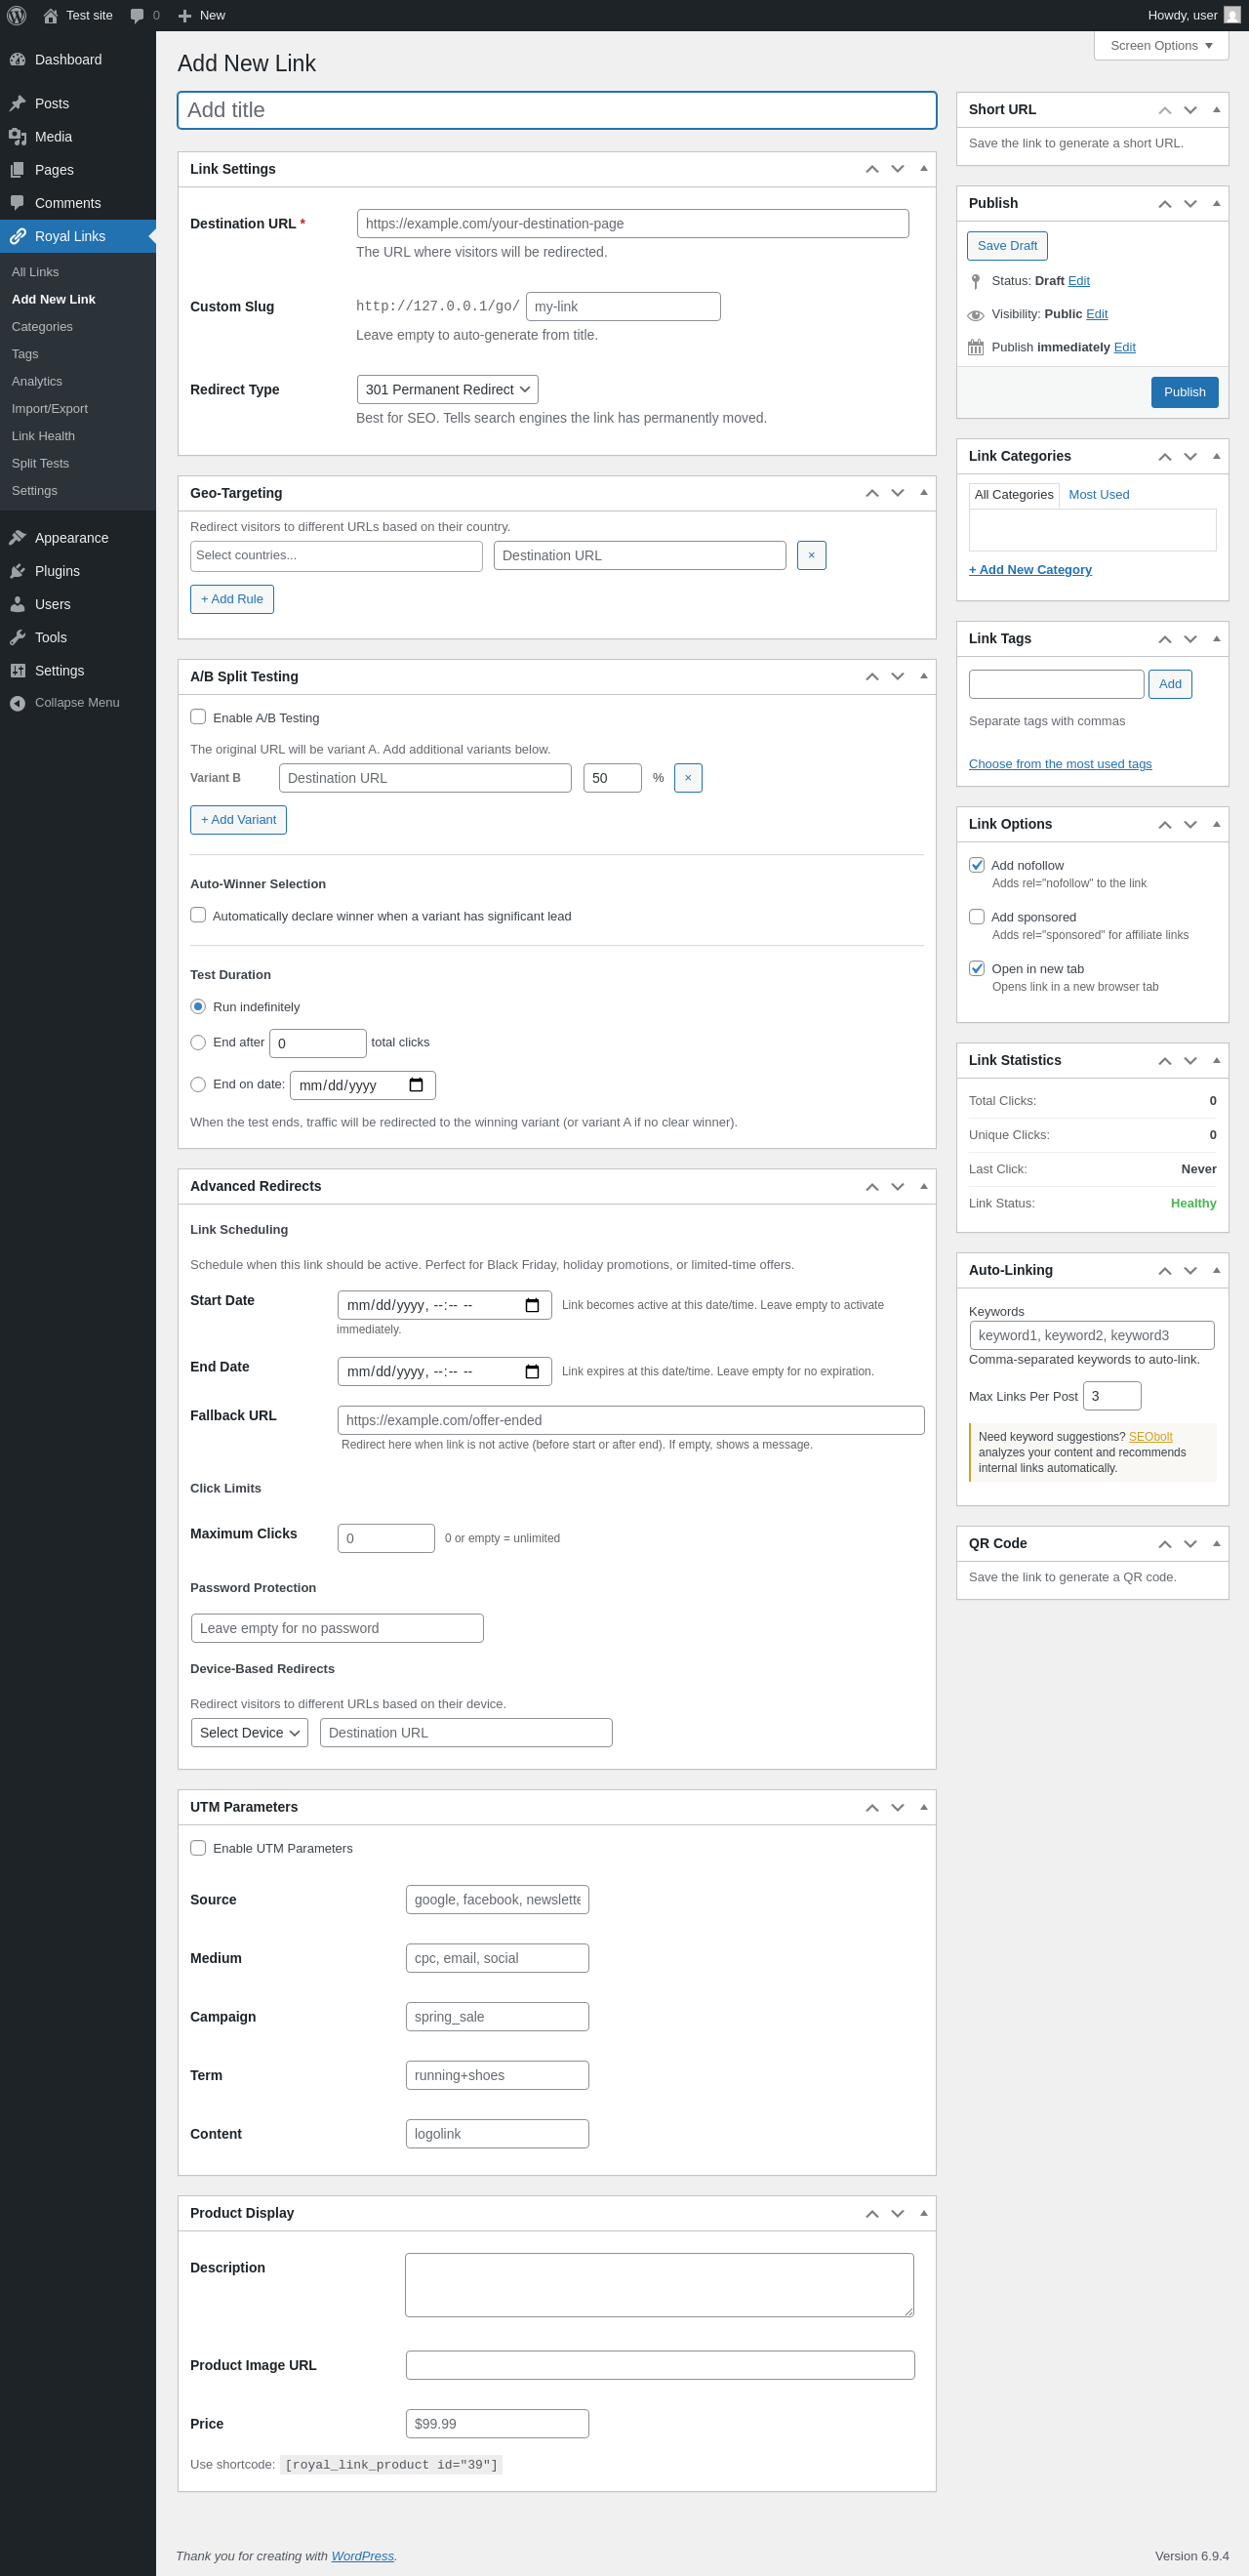Image resolution: width=1249 pixels, height=2576 pixels.
Task: Click the Publish button
Action: 1184,392
